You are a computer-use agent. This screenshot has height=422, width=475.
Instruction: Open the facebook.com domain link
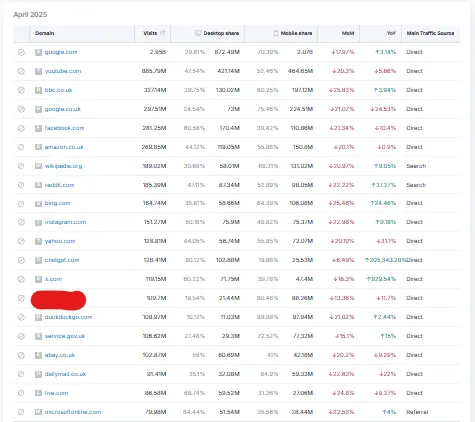(64, 128)
